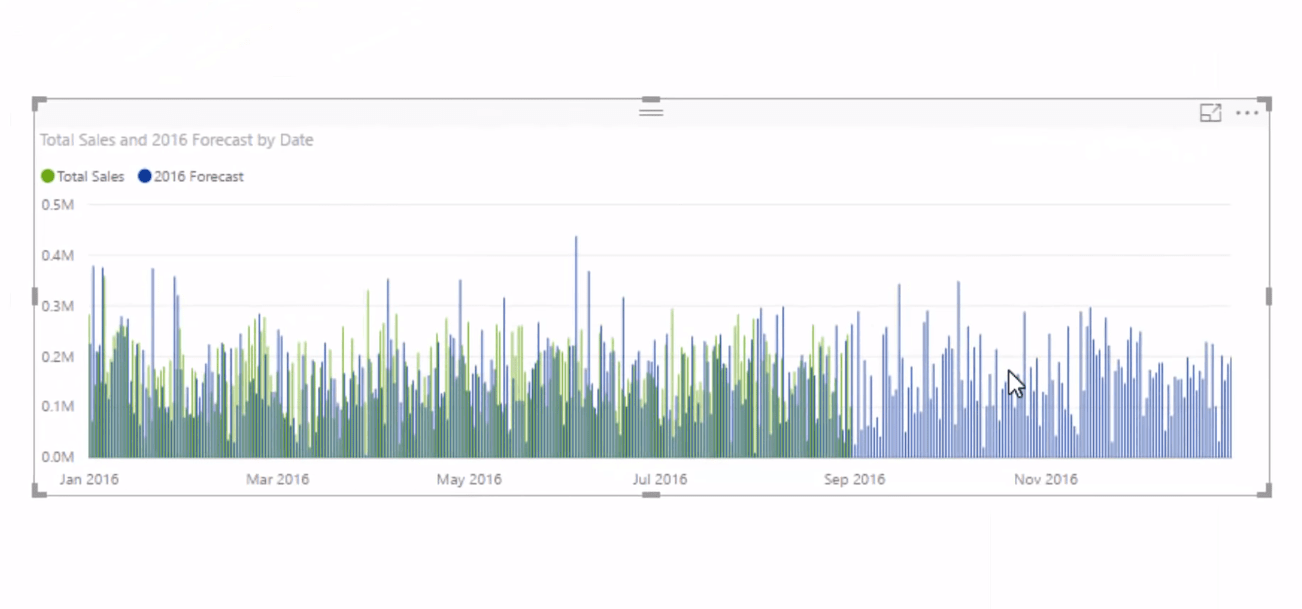Image resolution: width=1302 pixels, height=609 pixels.
Task: Click the Jan 2016 axis label
Action: point(89,479)
